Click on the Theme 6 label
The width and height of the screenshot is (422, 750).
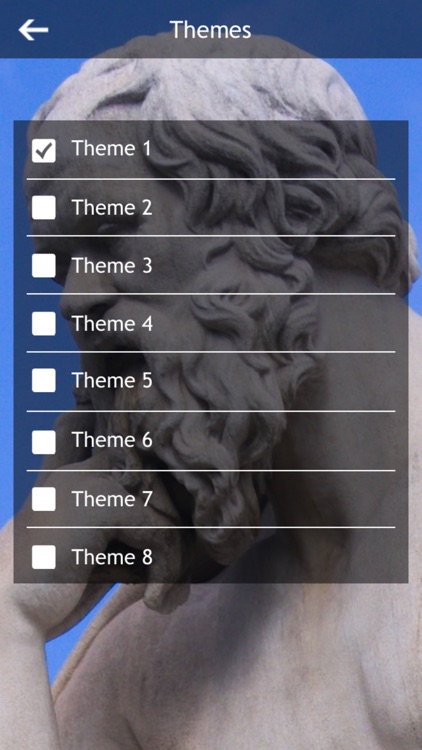112,440
